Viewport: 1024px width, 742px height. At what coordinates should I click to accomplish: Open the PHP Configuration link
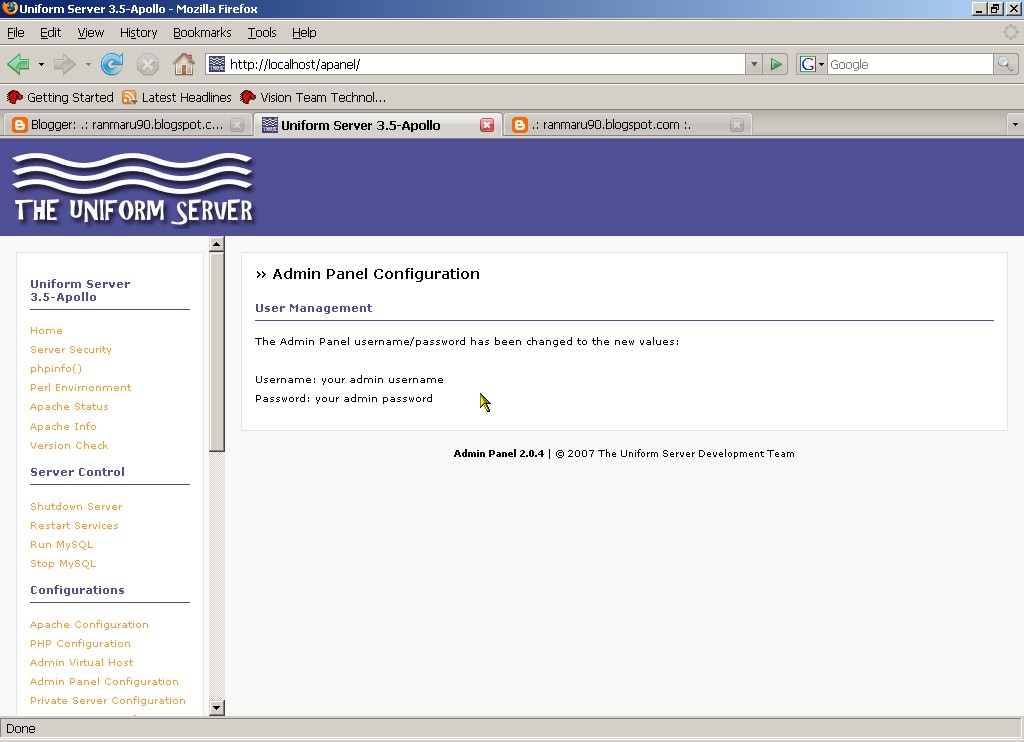pyautogui.click(x=80, y=643)
